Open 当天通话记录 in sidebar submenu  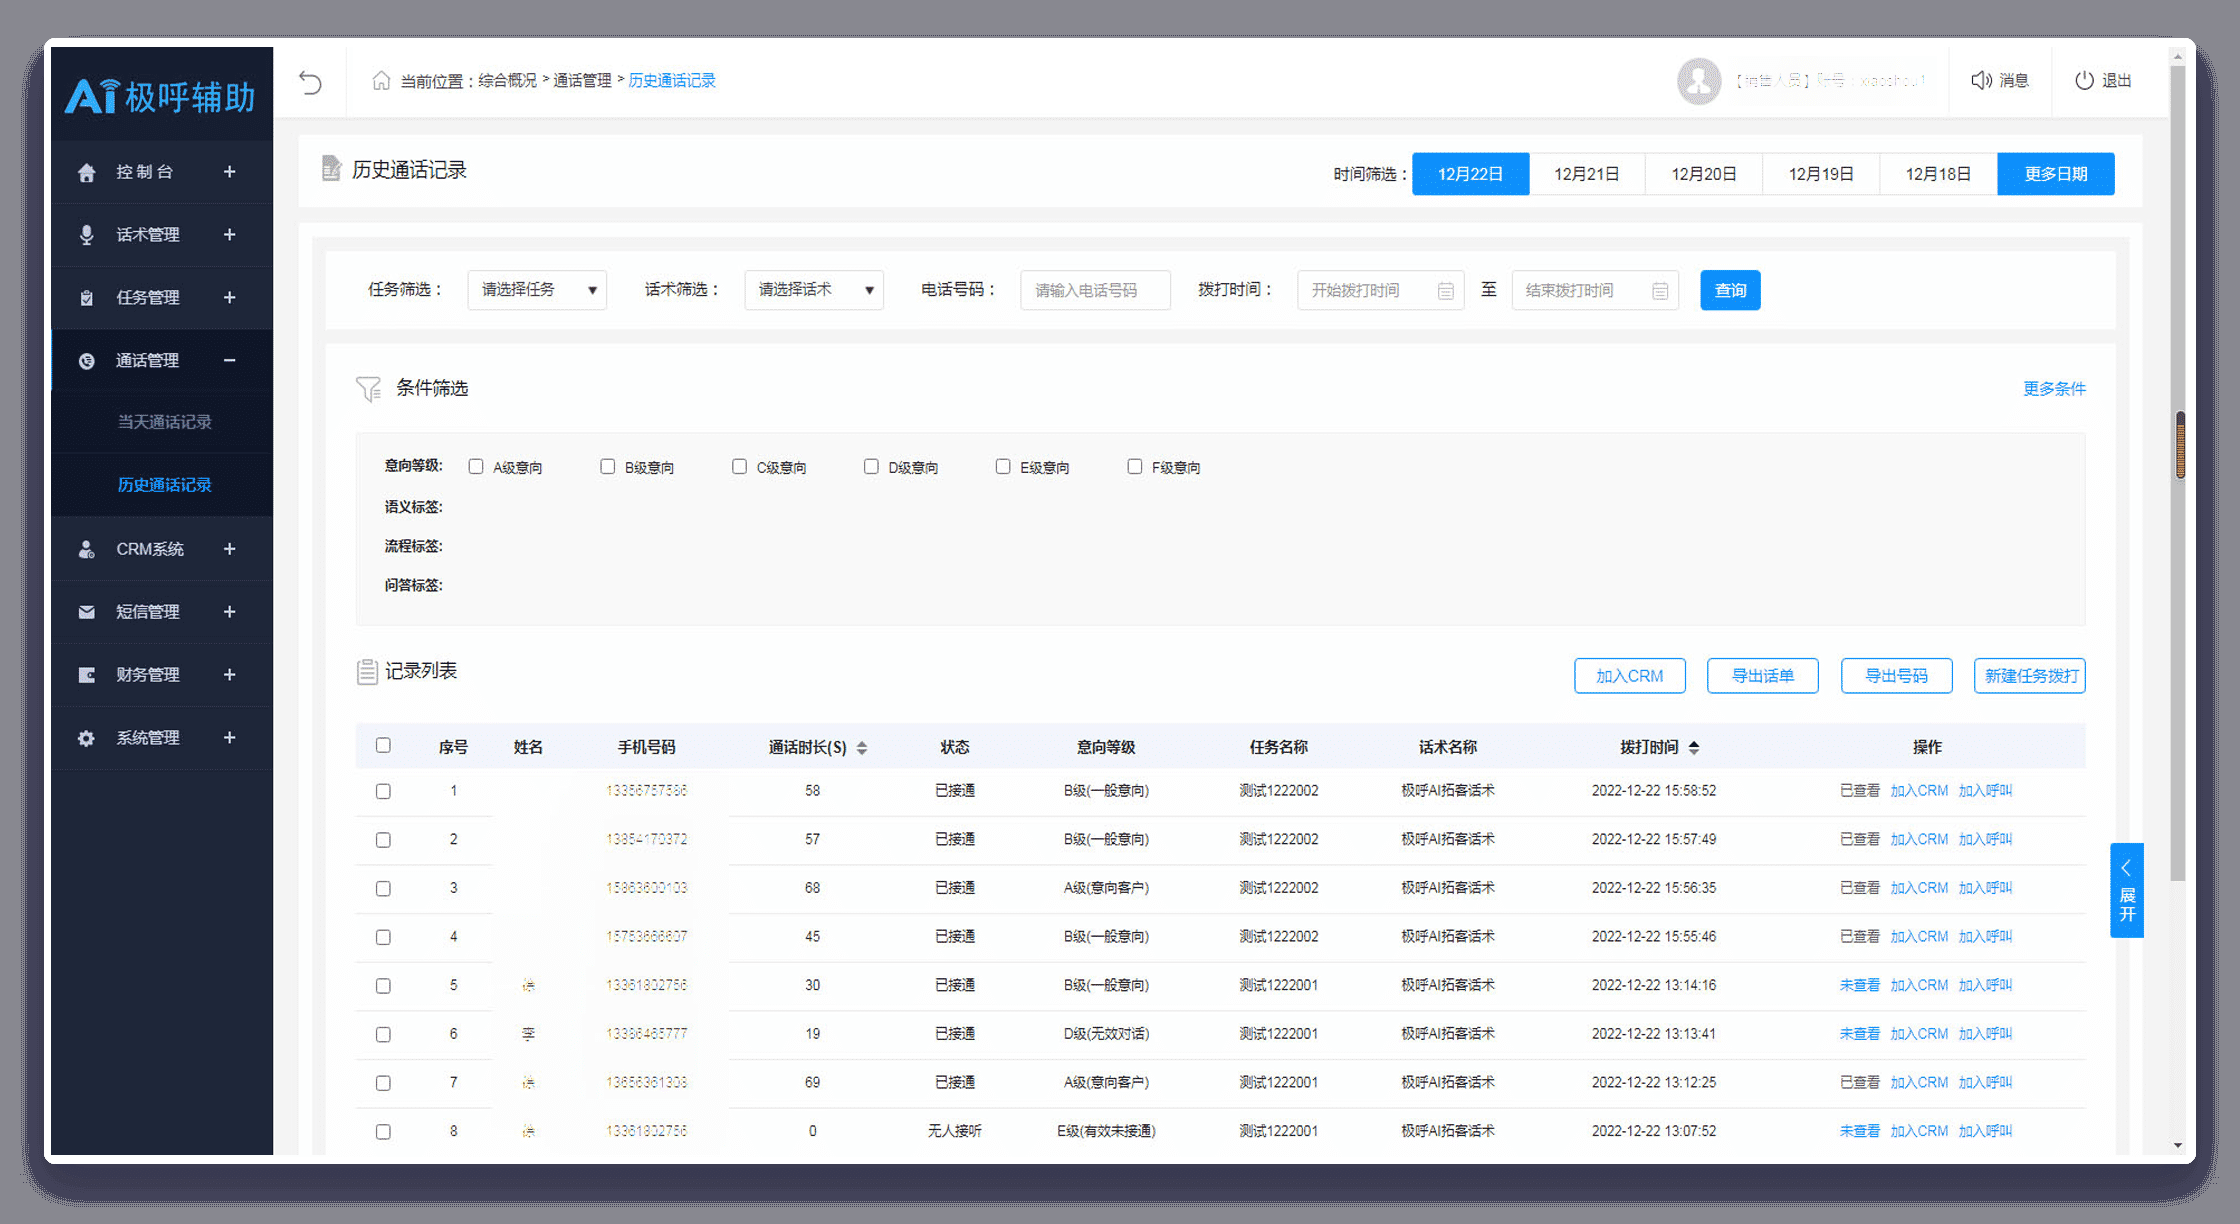tap(165, 422)
